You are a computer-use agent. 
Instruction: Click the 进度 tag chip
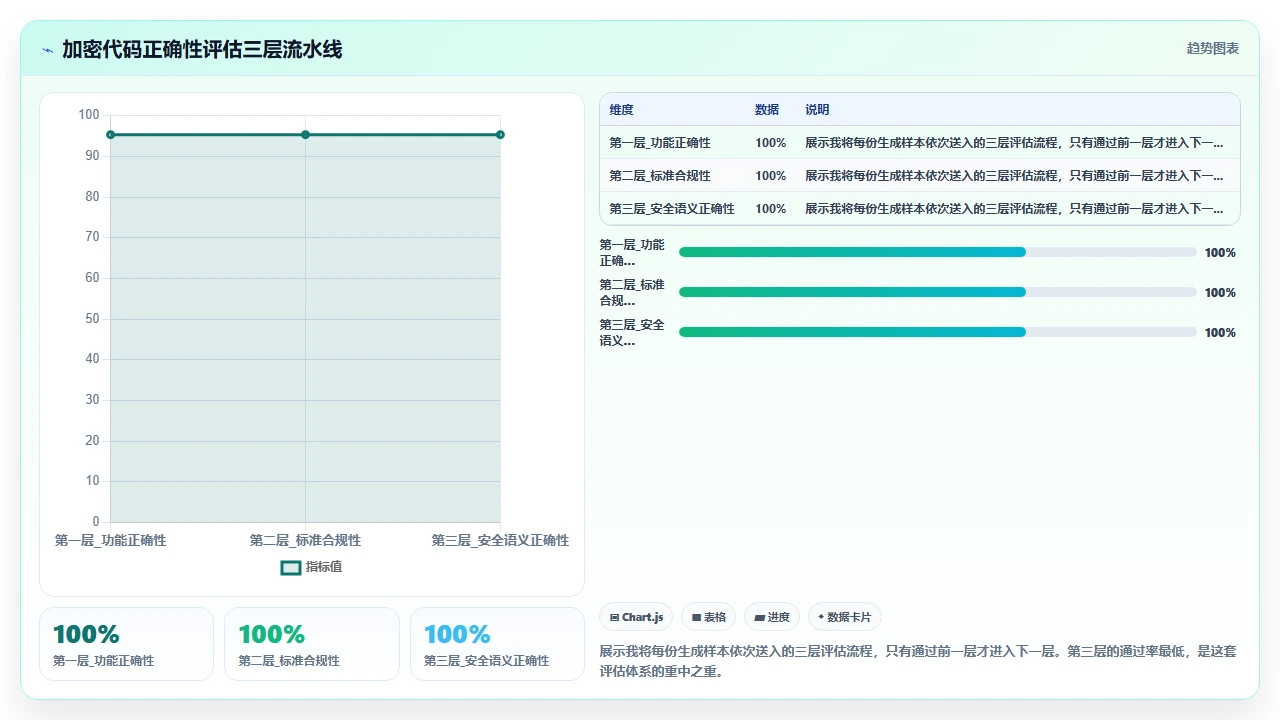(x=772, y=617)
